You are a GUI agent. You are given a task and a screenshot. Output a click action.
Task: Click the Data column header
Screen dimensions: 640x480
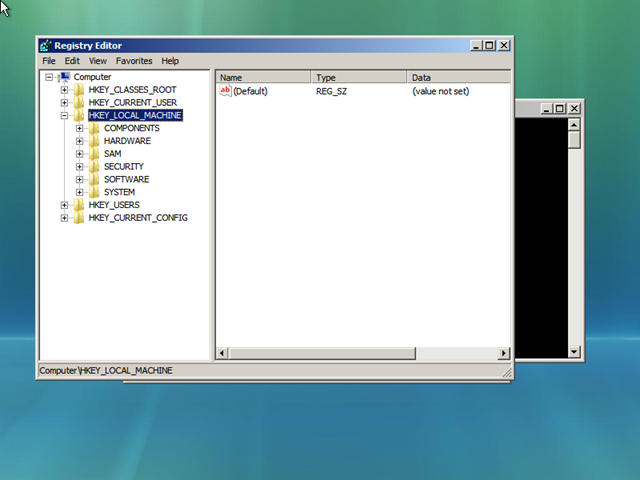[459, 77]
